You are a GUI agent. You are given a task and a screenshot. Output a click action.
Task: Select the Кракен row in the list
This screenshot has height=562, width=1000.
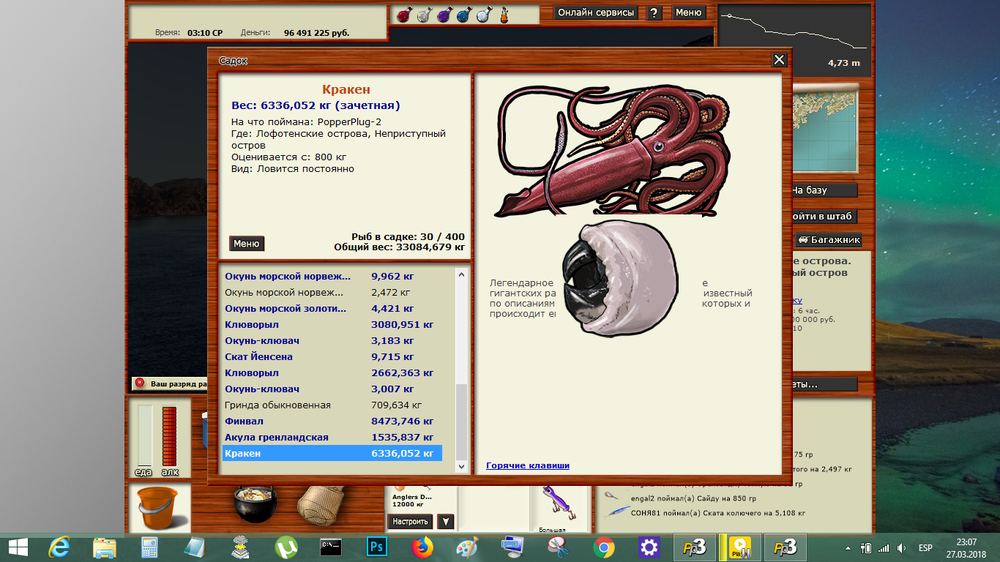pos(332,453)
